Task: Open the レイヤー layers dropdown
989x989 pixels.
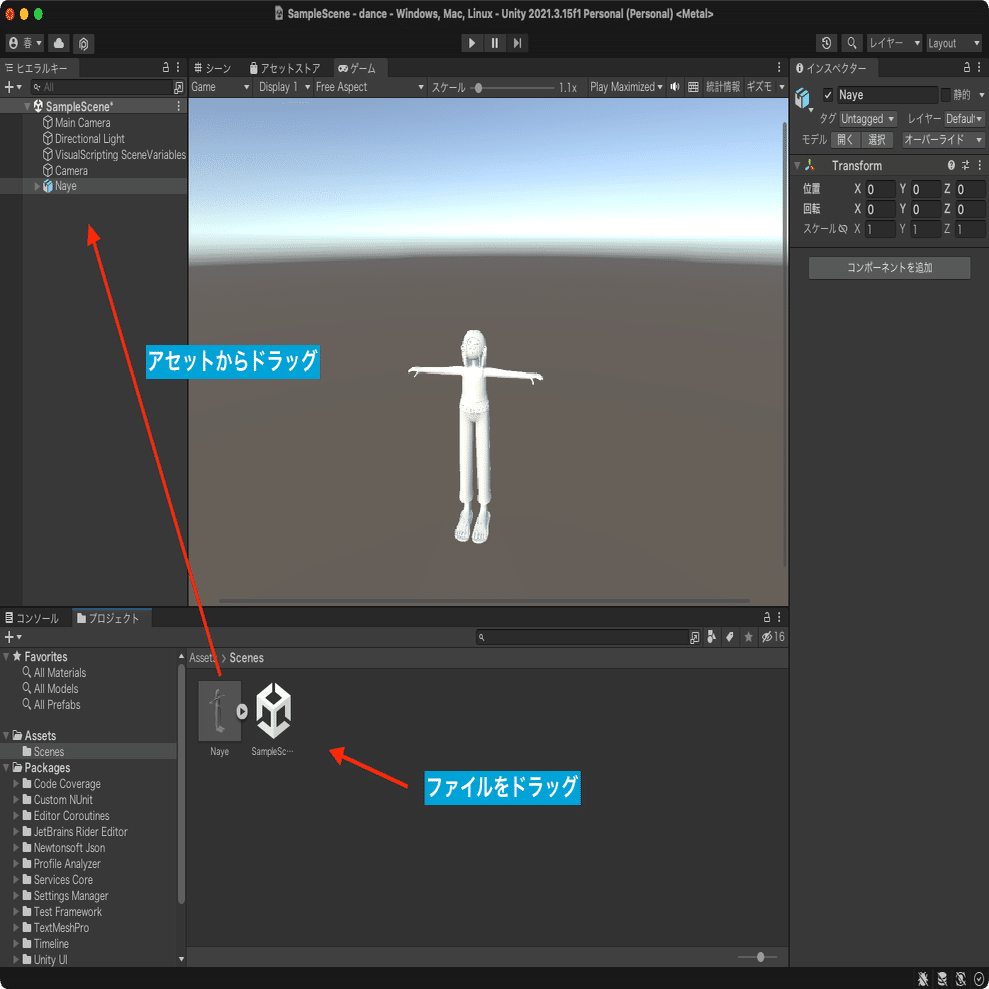Action: (x=894, y=43)
